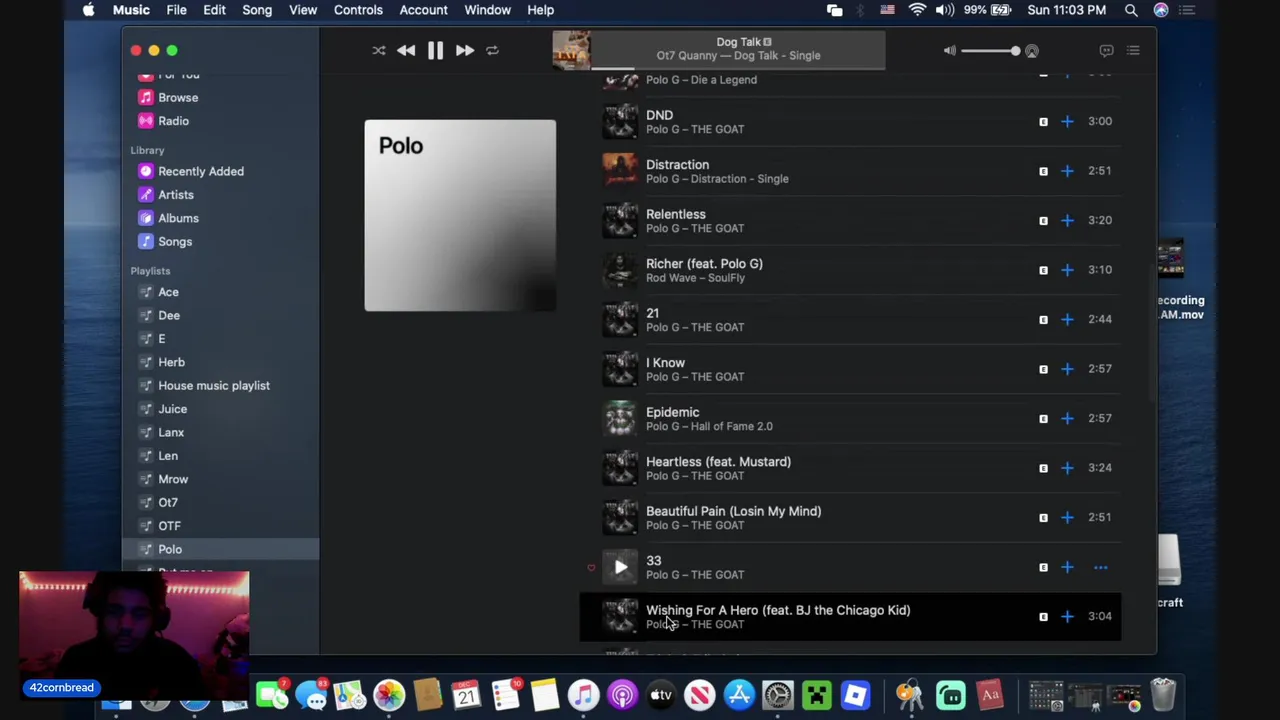Add DND to library with plus icon
The height and width of the screenshot is (720, 1280).
point(1067,121)
